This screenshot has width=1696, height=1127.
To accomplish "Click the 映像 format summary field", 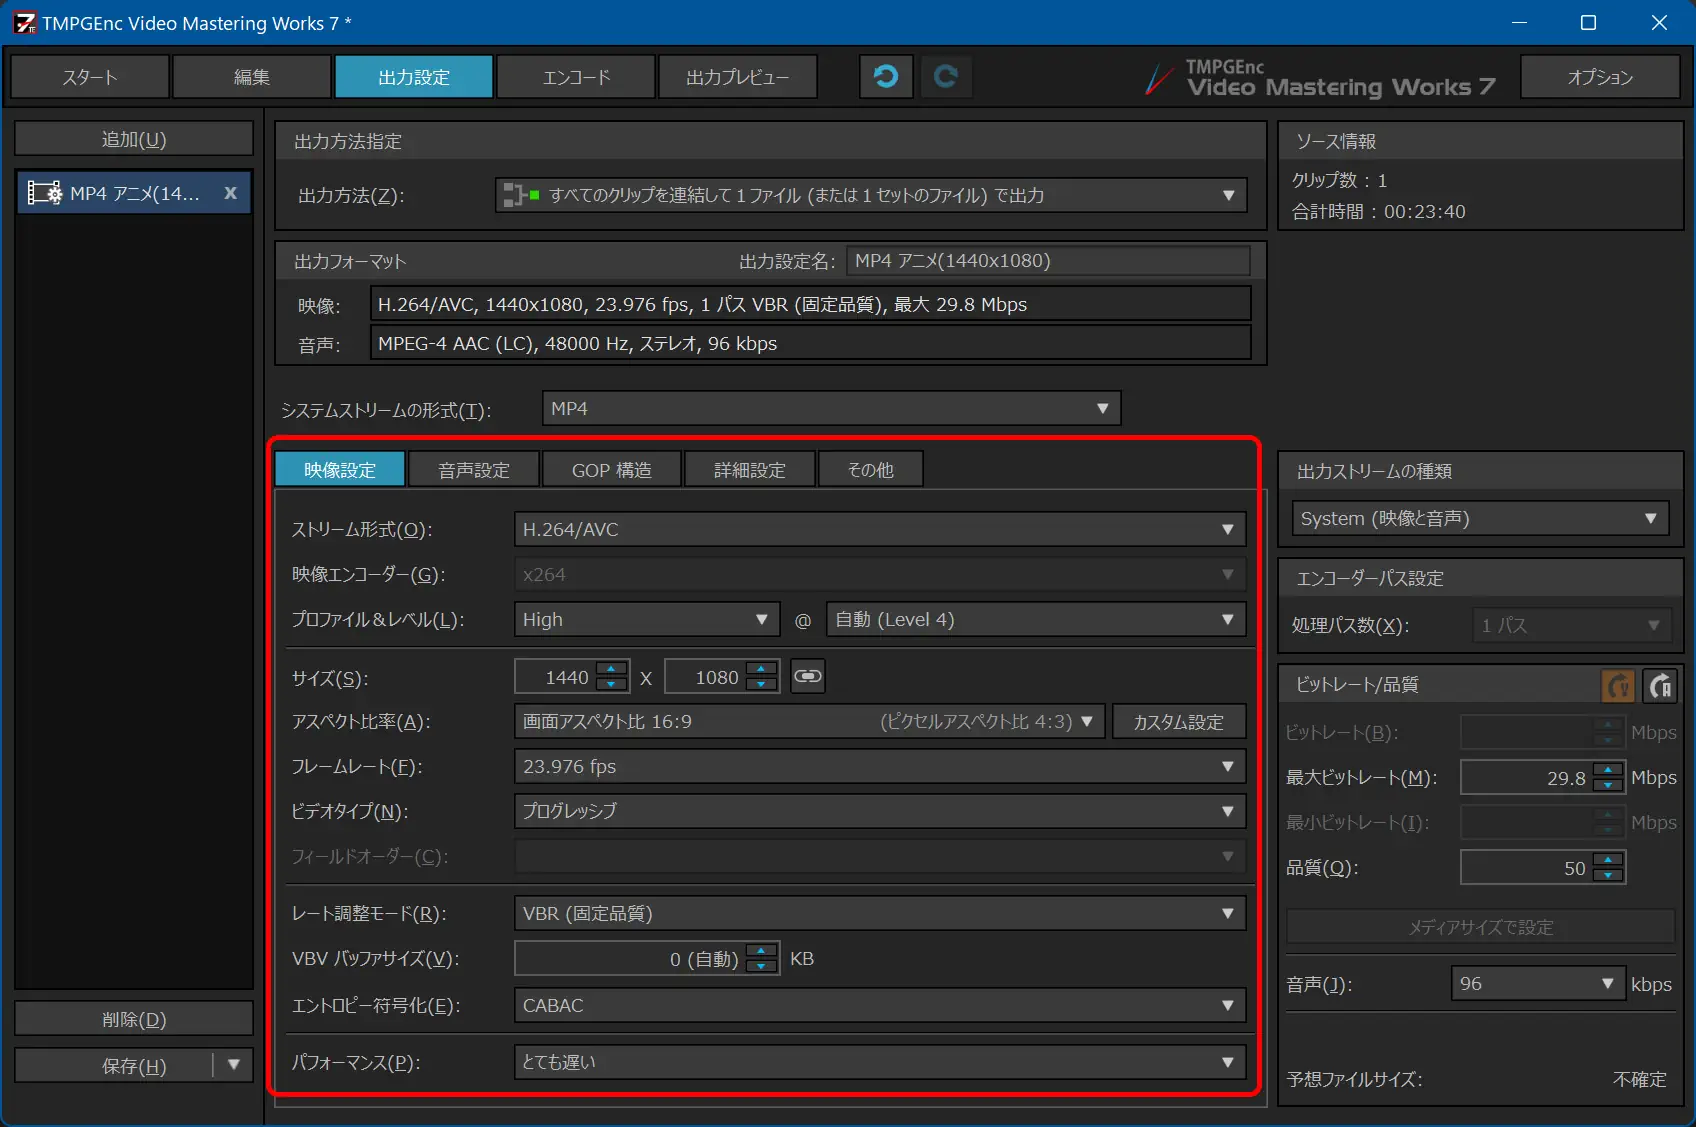I will [811, 304].
